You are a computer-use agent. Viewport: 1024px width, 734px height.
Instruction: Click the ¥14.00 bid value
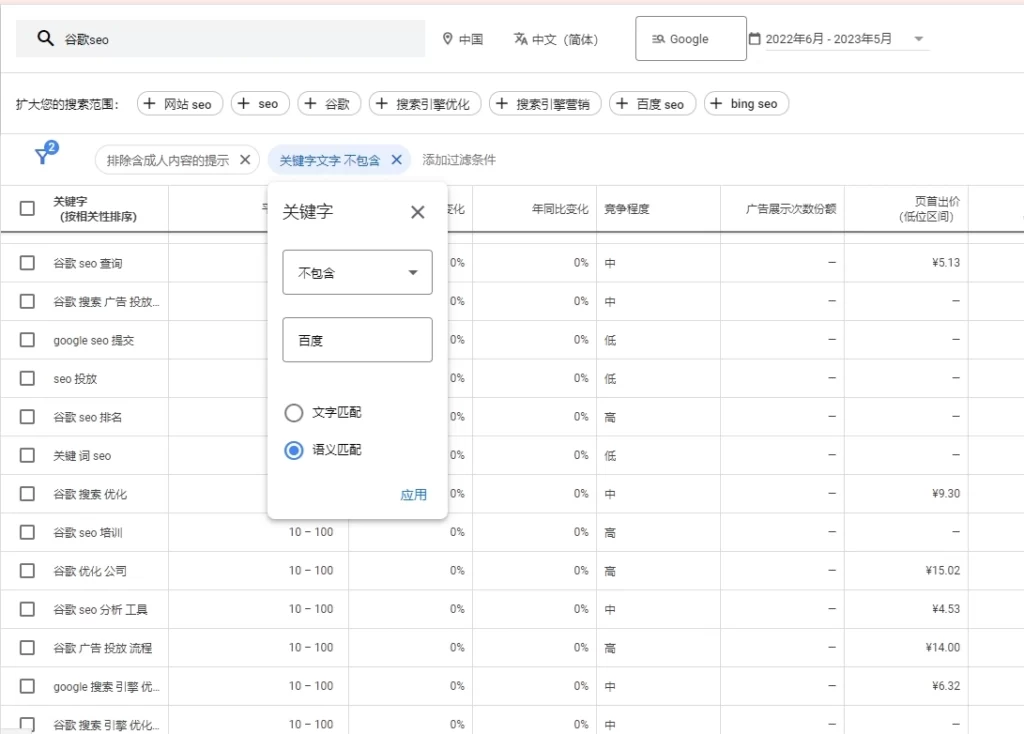(942, 648)
